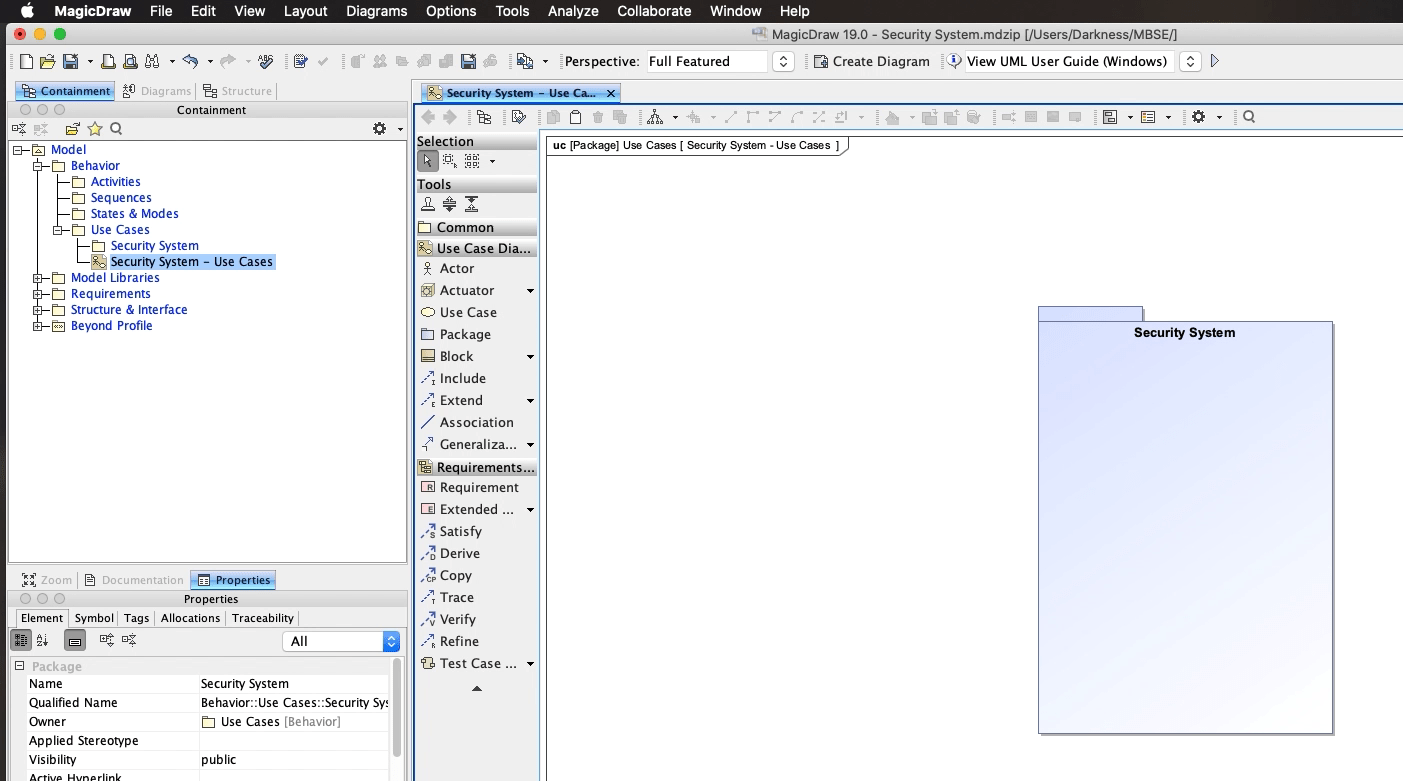Screen dimensions: 1403x781
Task: Select the Satisfy relationship tool
Action: (460, 531)
